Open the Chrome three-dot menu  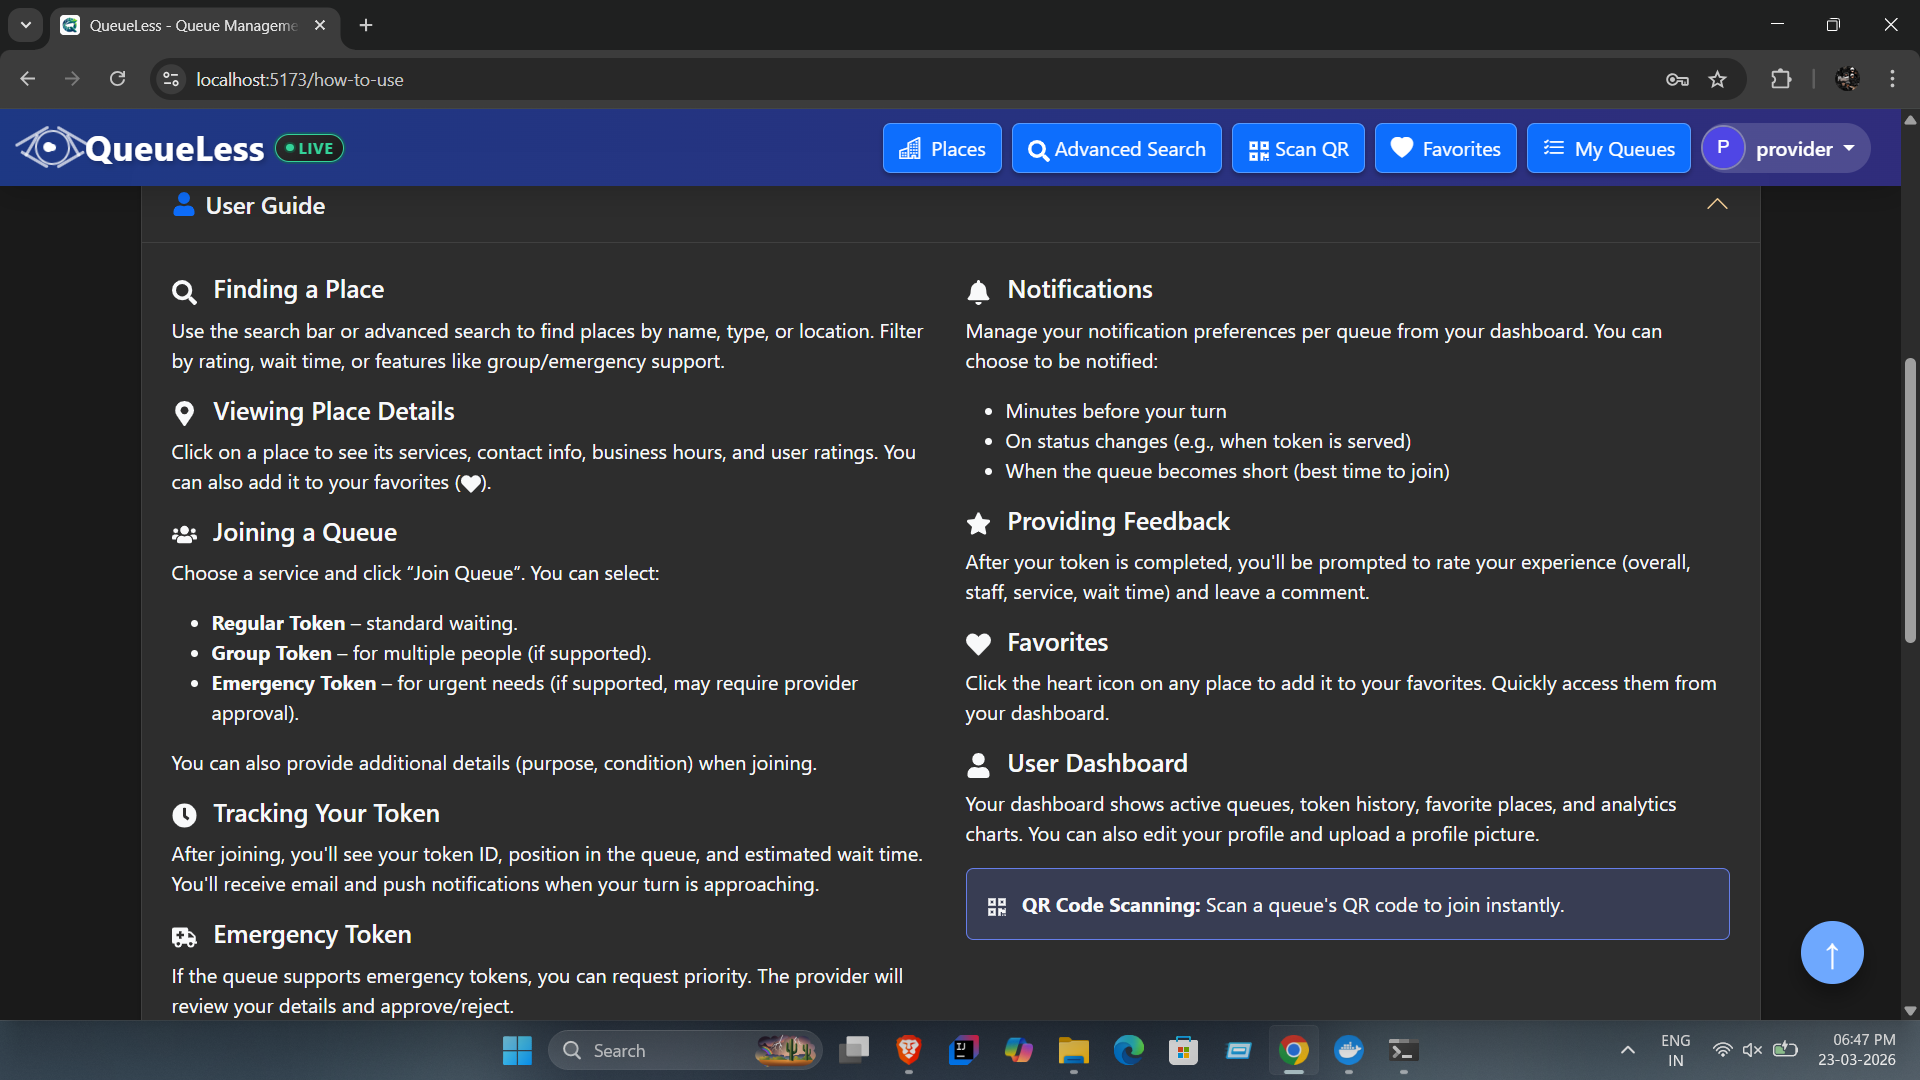(x=1892, y=79)
